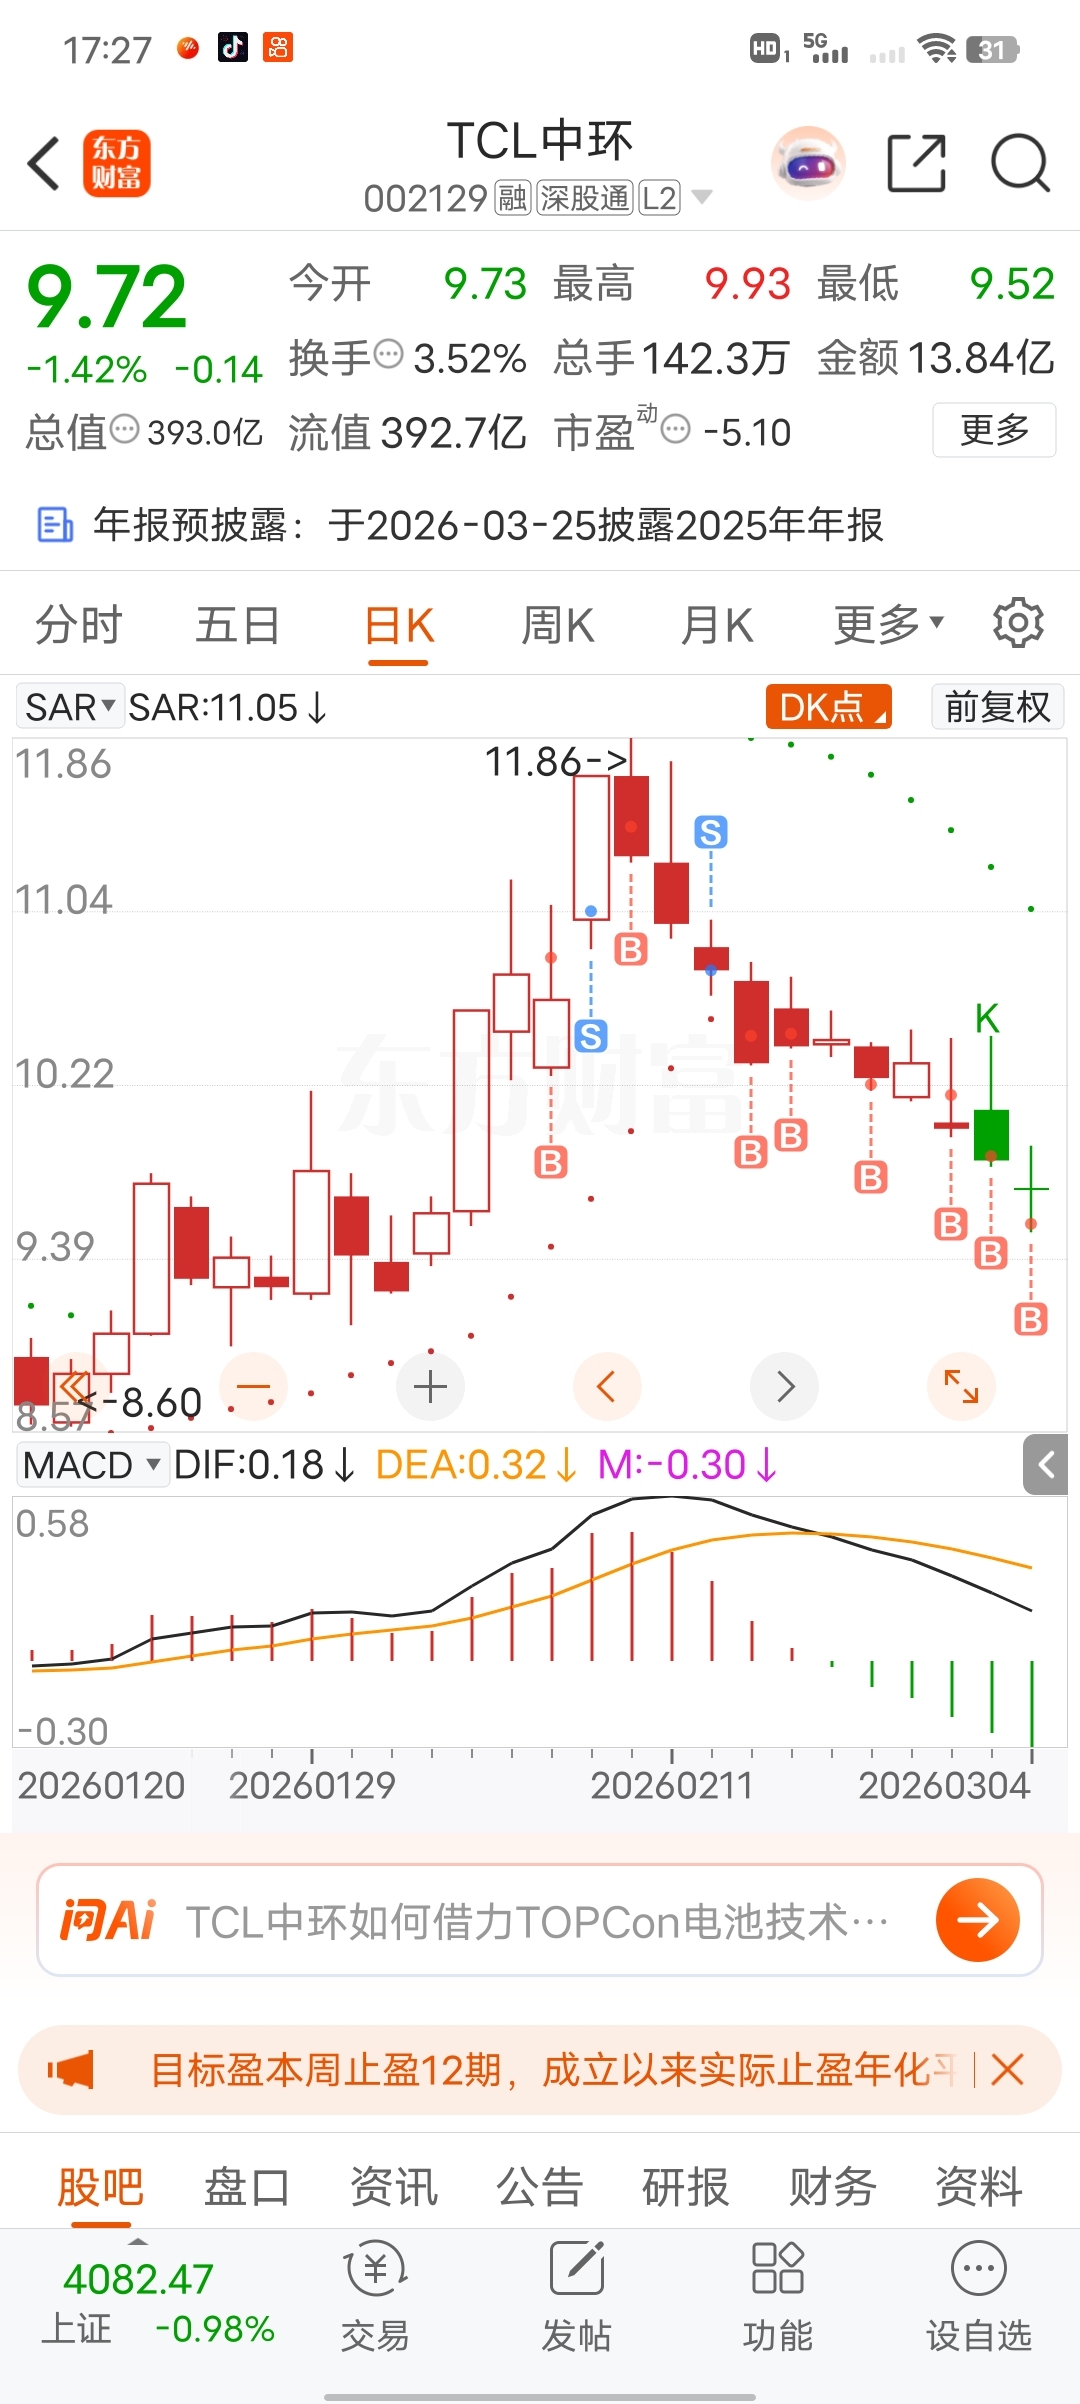Zoom out chart with minus button
Image resolution: width=1080 pixels, height=2404 pixels.
click(254, 1387)
